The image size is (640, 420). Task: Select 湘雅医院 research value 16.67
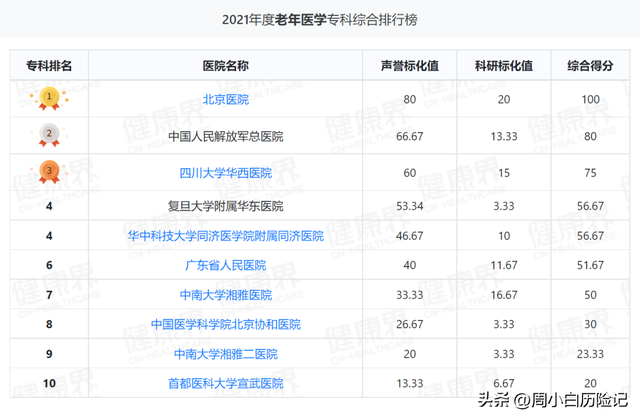[504, 295]
